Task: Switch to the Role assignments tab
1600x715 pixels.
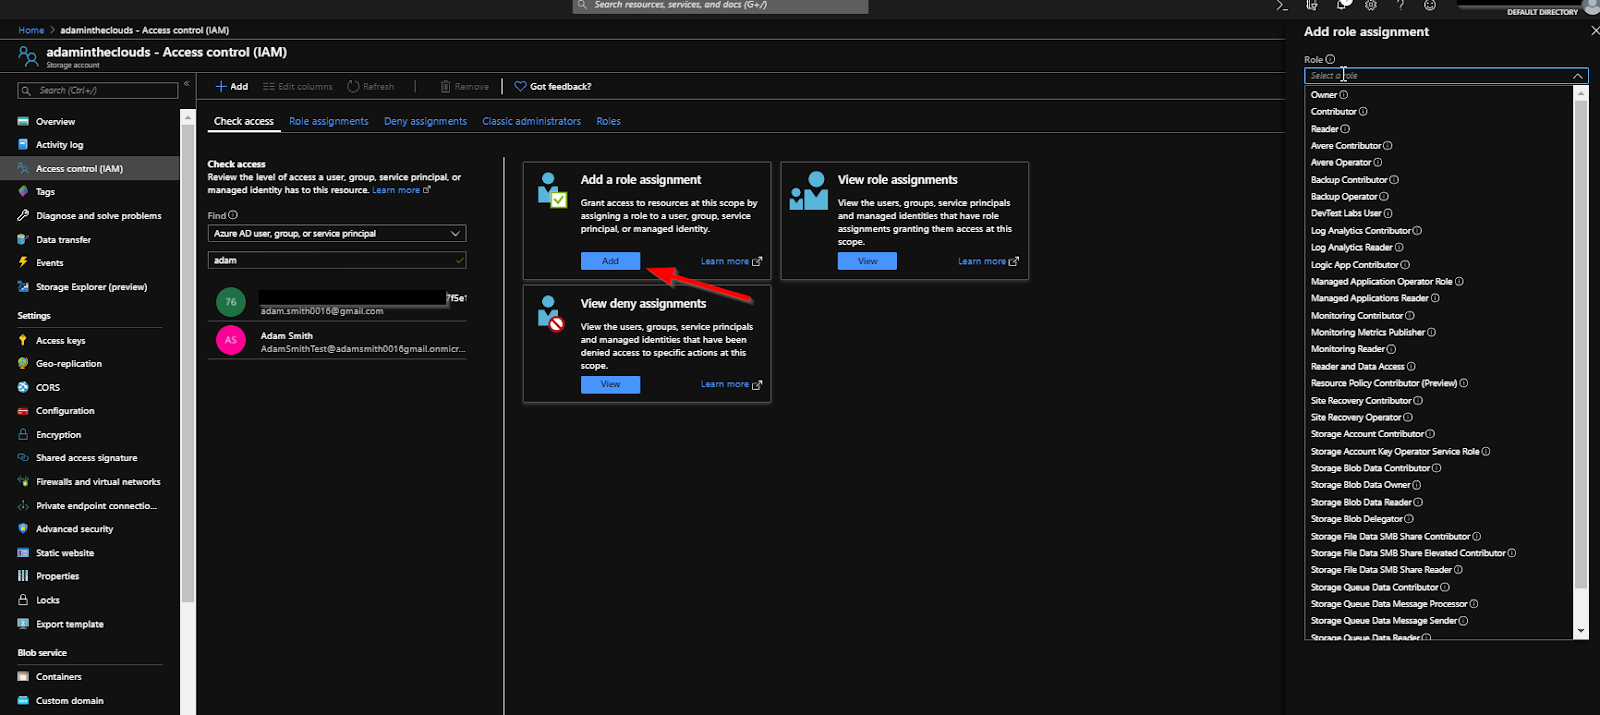Action: point(328,121)
